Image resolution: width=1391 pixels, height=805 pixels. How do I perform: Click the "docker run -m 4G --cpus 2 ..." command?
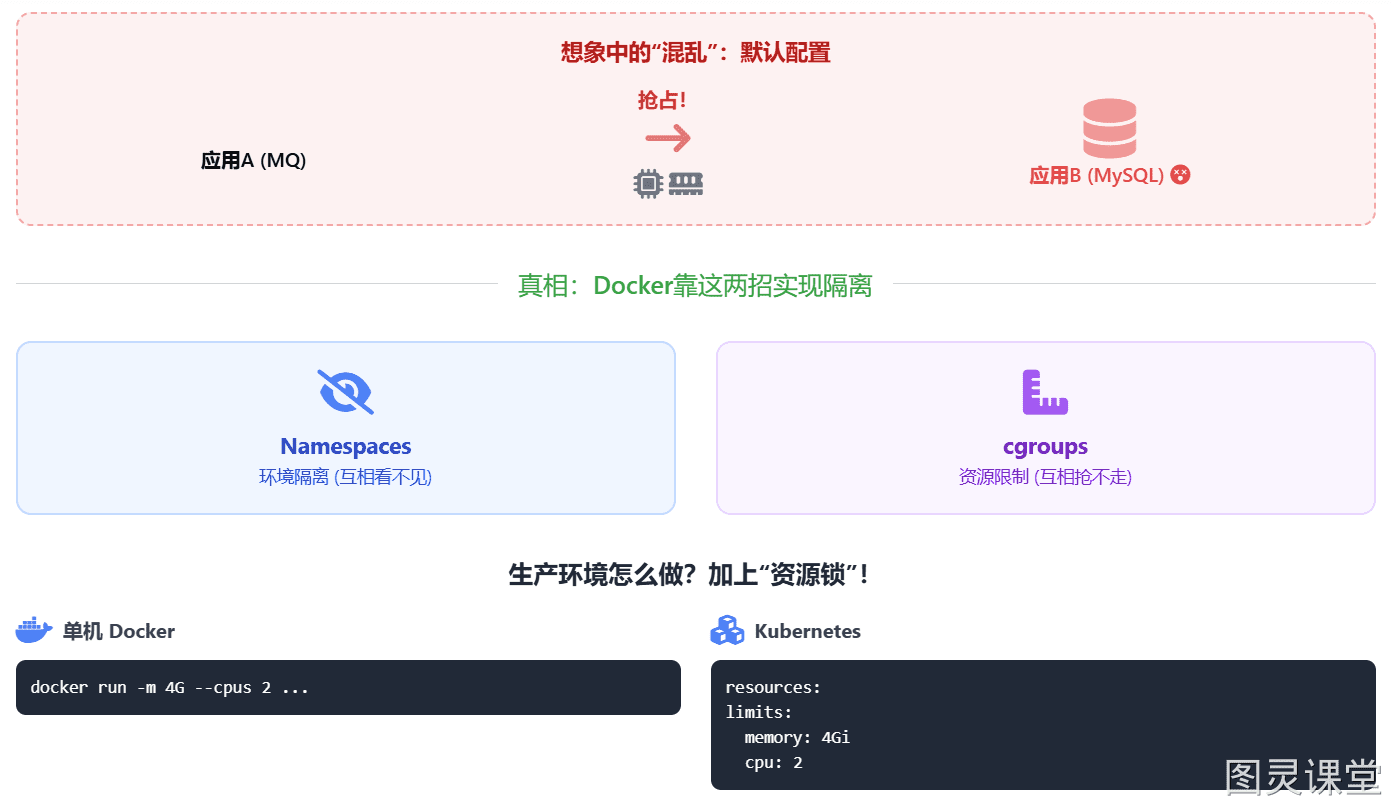click(170, 687)
